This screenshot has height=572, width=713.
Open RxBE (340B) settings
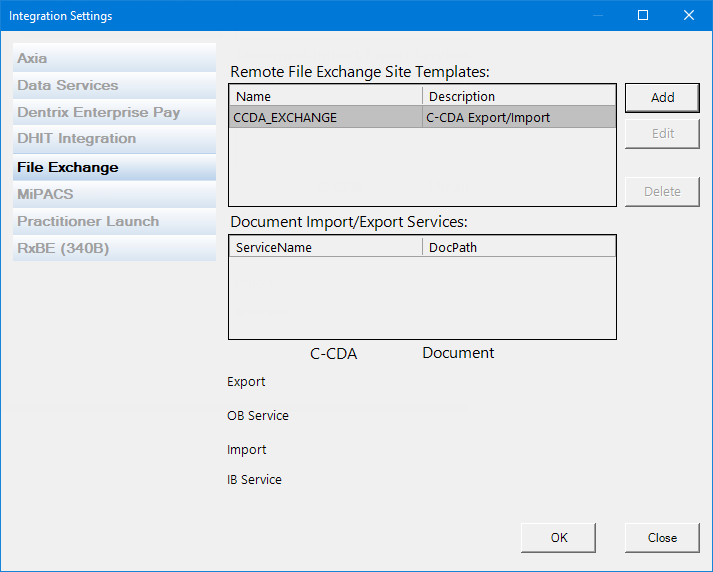pos(114,248)
